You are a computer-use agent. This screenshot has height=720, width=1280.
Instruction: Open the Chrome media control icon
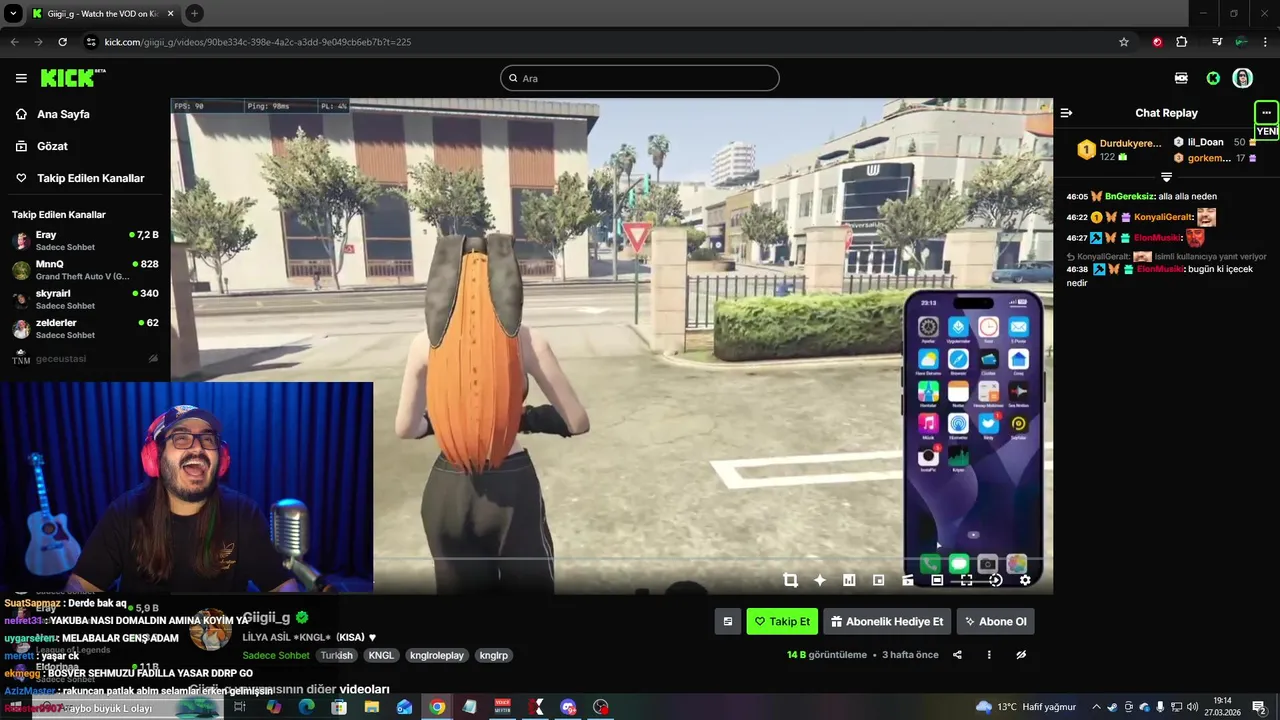(1217, 42)
